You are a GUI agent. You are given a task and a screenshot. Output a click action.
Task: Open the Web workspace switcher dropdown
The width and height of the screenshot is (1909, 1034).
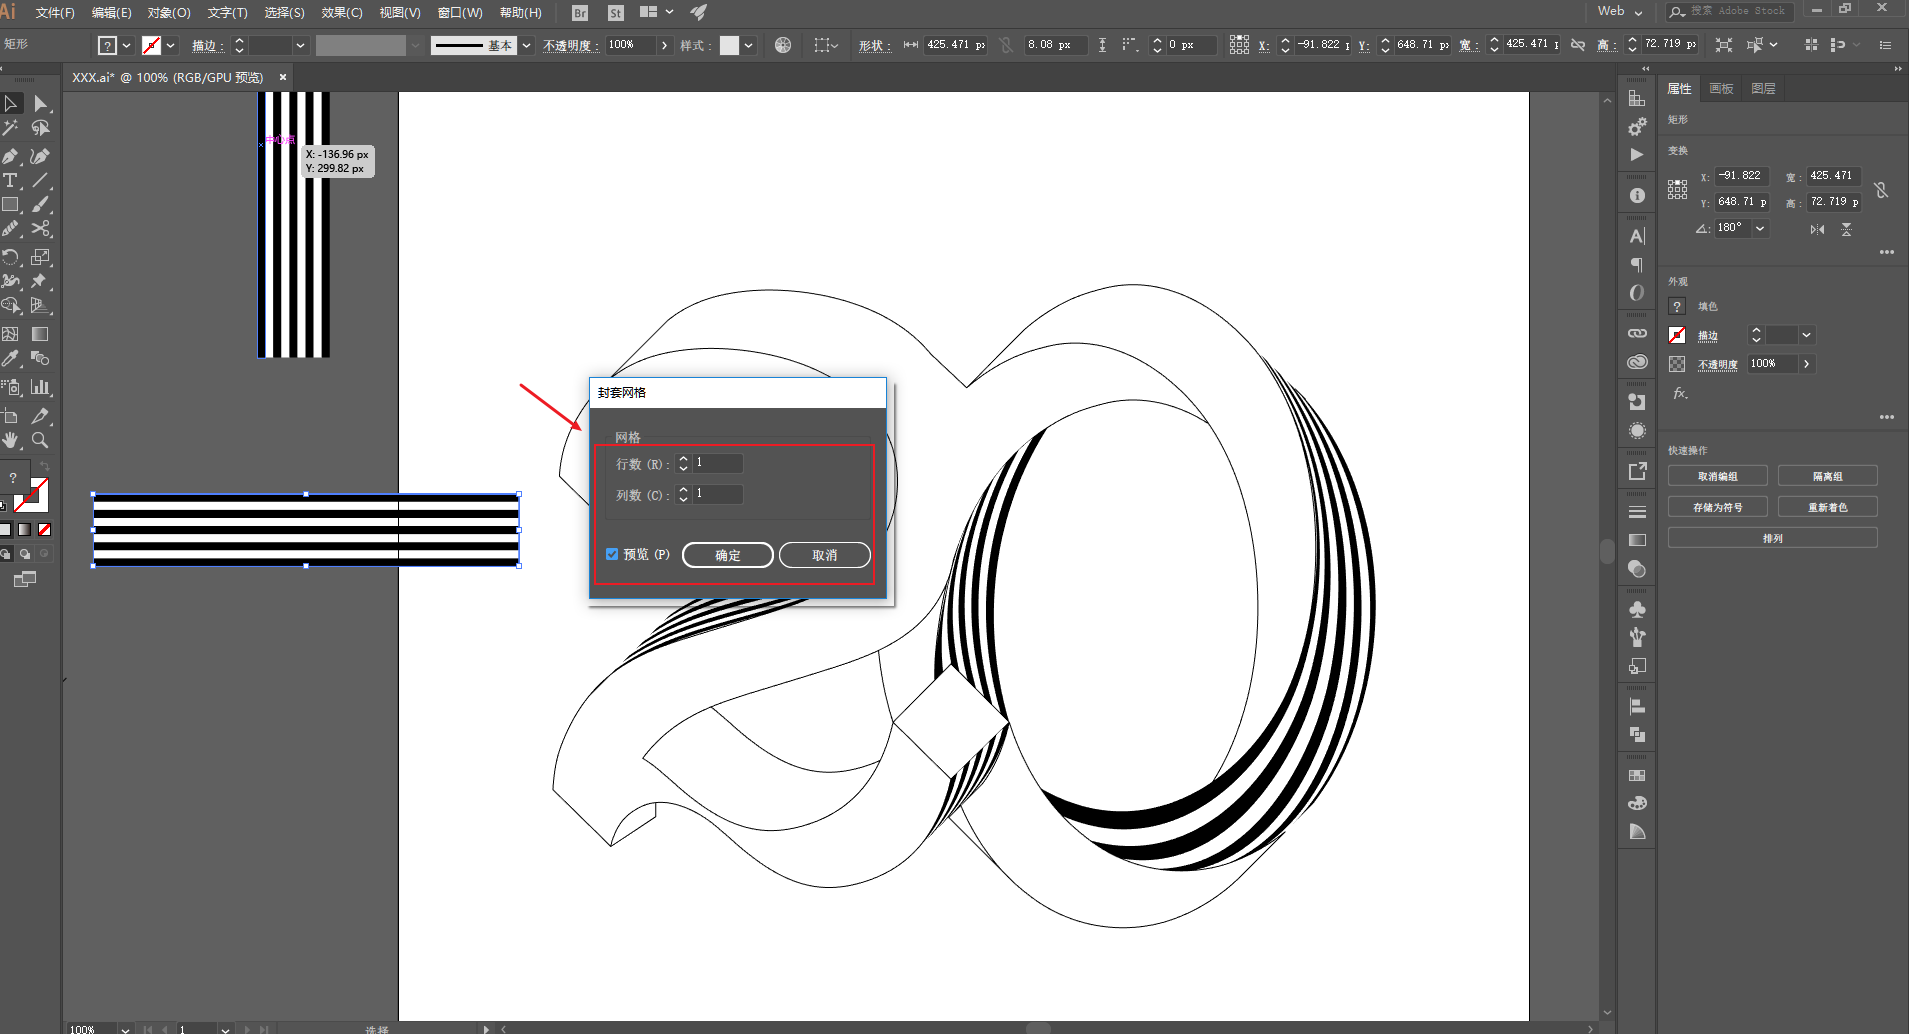1620,11
